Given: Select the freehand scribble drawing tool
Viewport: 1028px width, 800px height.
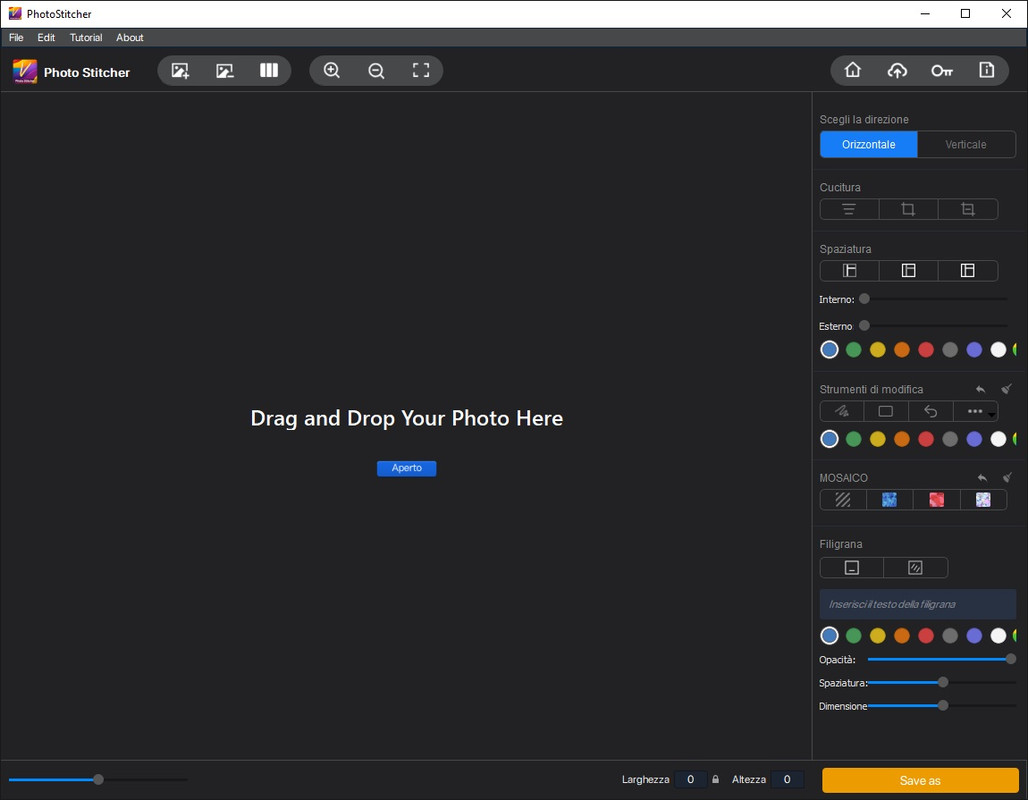Looking at the screenshot, I should click(x=842, y=412).
